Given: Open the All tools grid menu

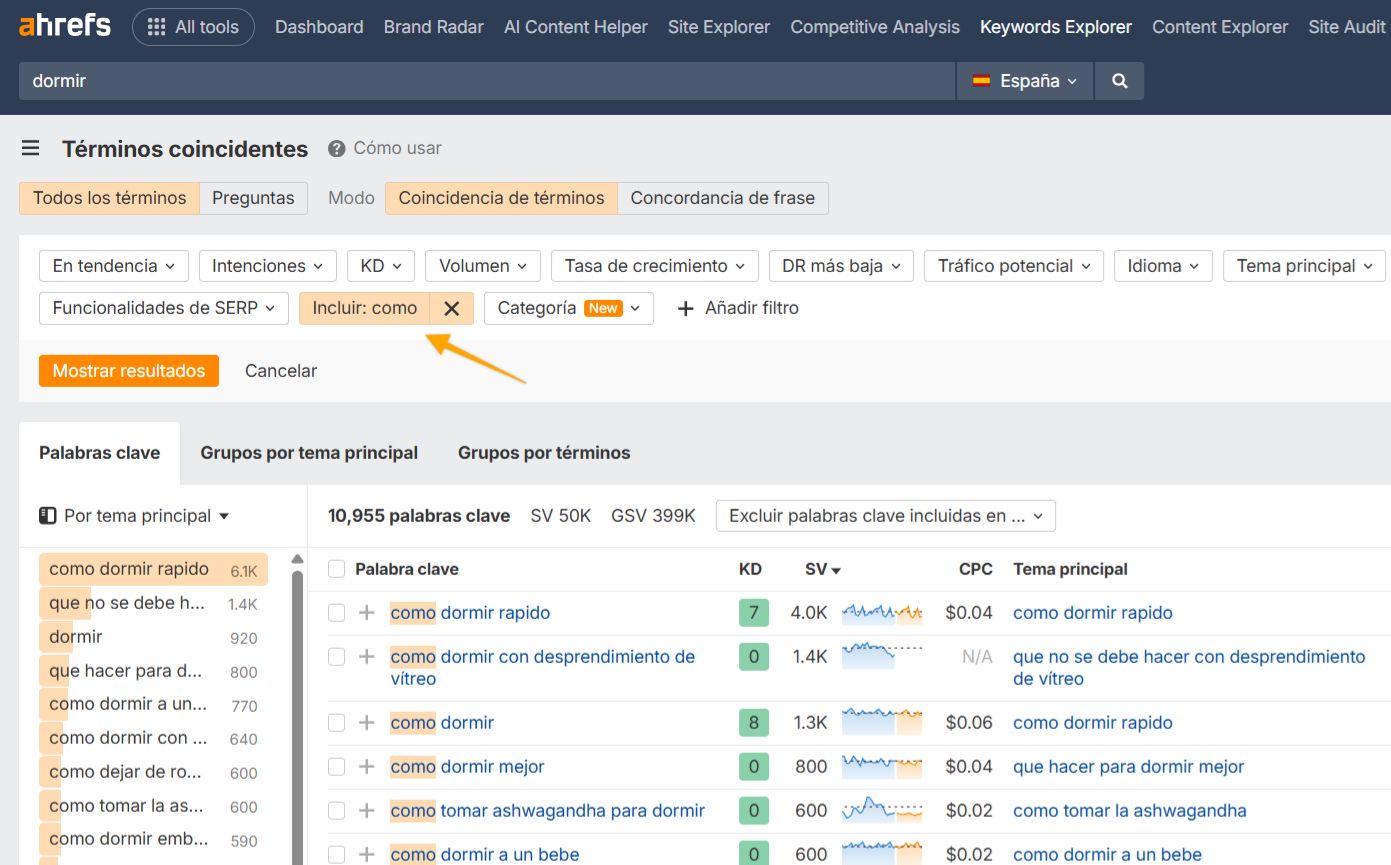Looking at the screenshot, I should (193, 27).
